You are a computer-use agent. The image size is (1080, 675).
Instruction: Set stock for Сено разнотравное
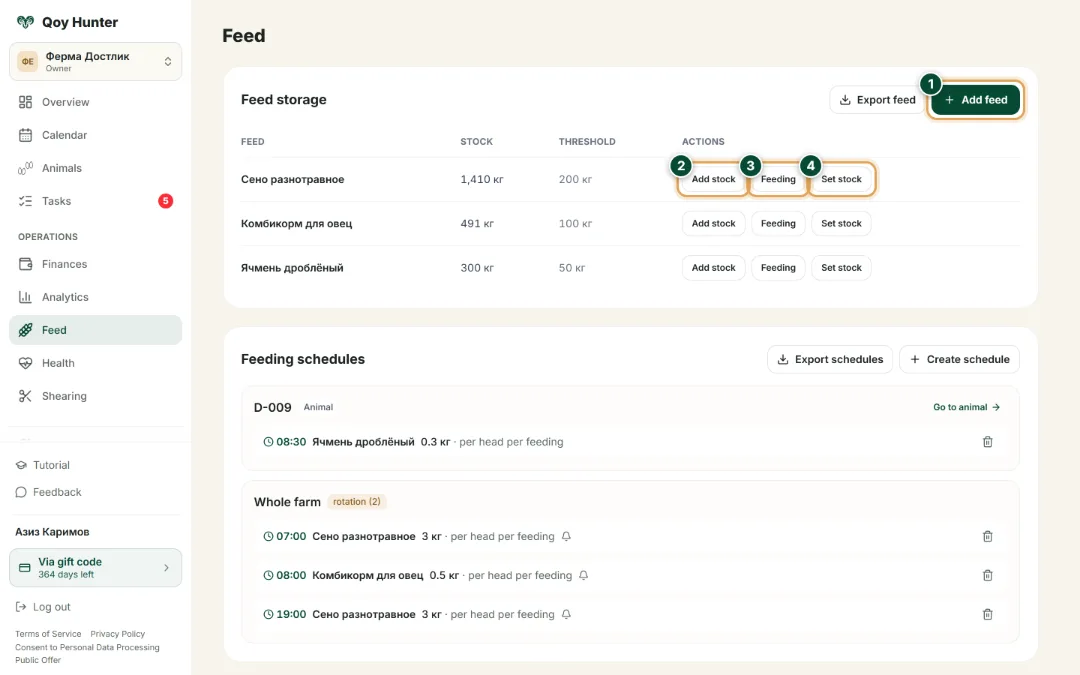point(841,179)
